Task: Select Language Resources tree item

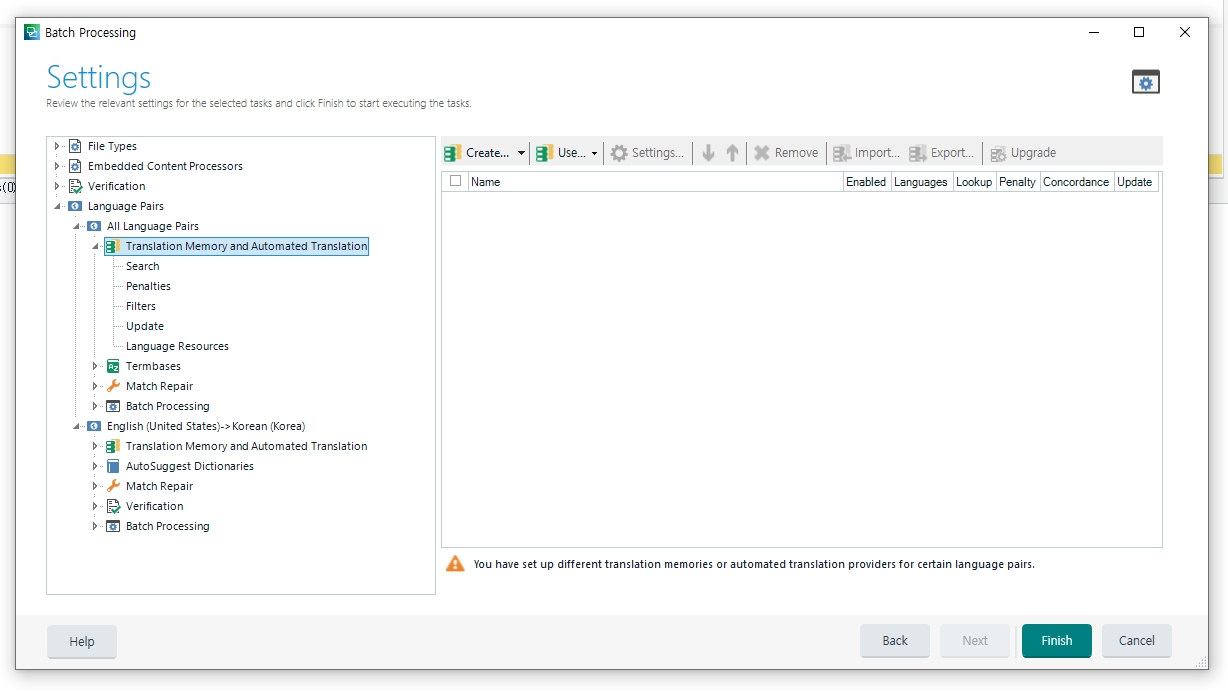Action: (177, 346)
